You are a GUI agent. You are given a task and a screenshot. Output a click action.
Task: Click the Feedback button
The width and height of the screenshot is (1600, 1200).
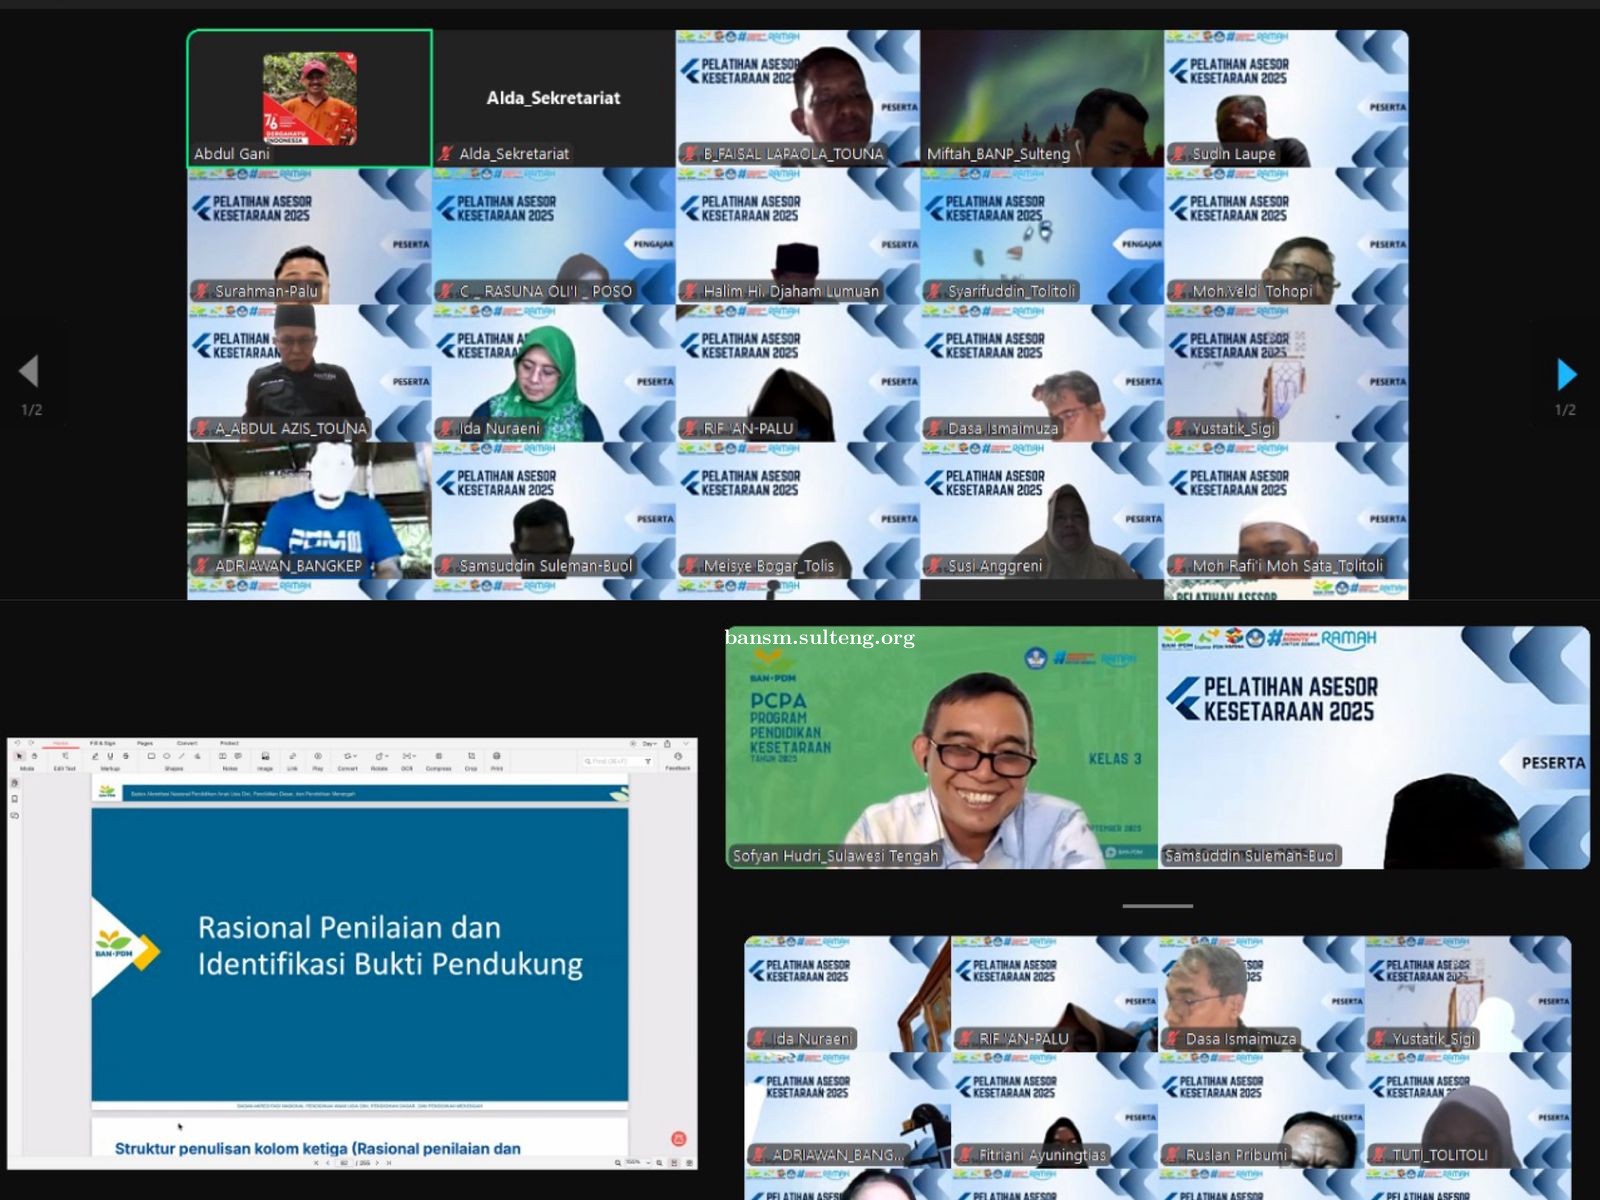click(677, 759)
